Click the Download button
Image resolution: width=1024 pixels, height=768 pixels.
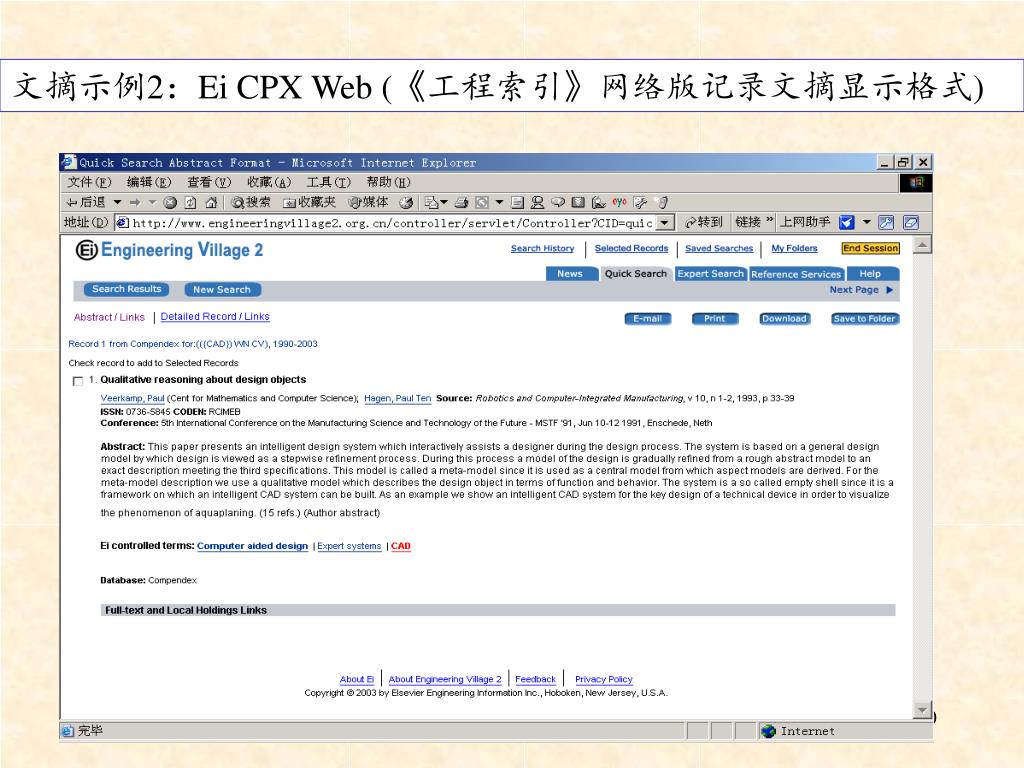pyautogui.click(x=784, y=319)
